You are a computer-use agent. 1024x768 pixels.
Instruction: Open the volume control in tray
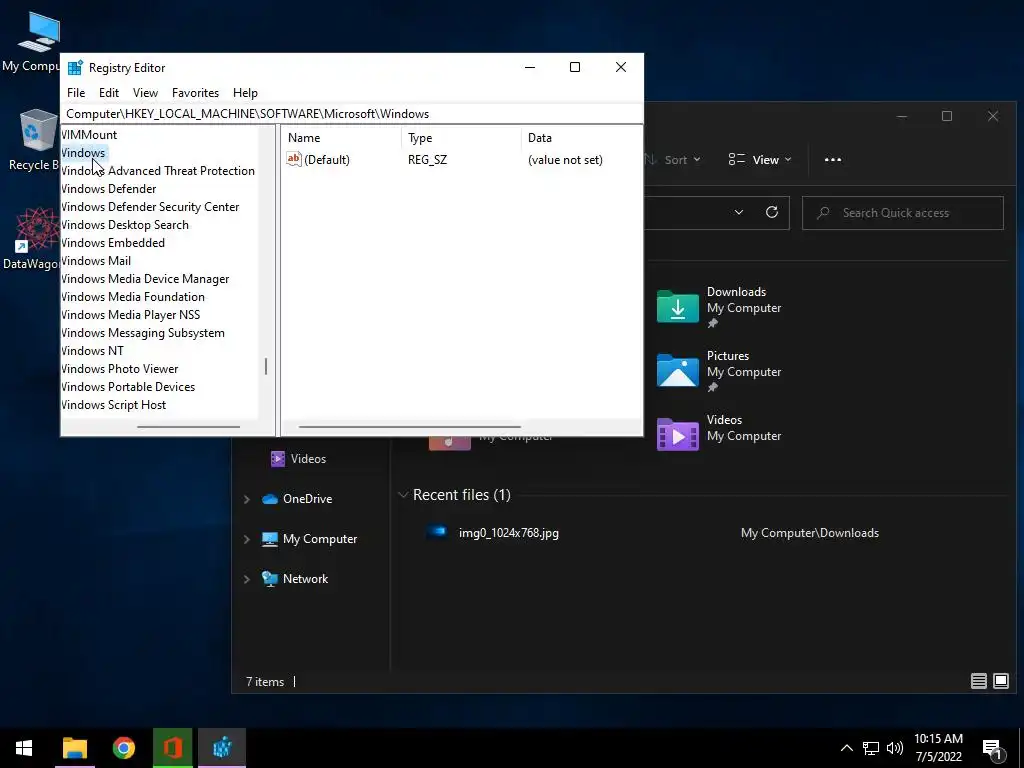895,748
